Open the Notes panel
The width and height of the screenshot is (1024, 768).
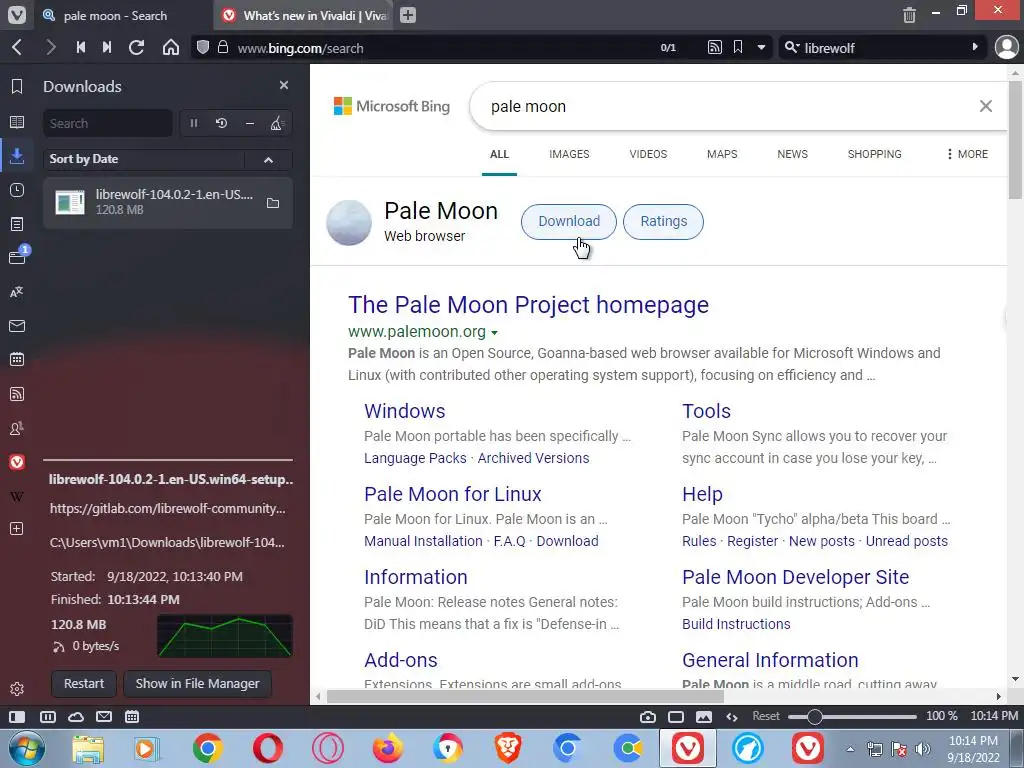(x=17, y=224)
